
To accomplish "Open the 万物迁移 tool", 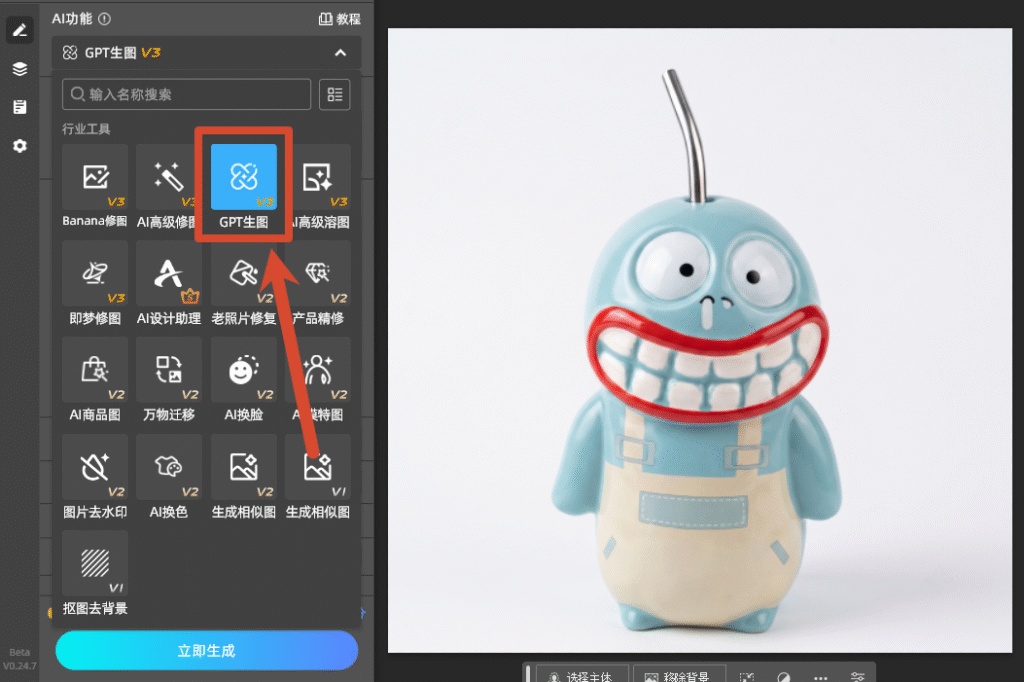I will (x=169, y=380).
